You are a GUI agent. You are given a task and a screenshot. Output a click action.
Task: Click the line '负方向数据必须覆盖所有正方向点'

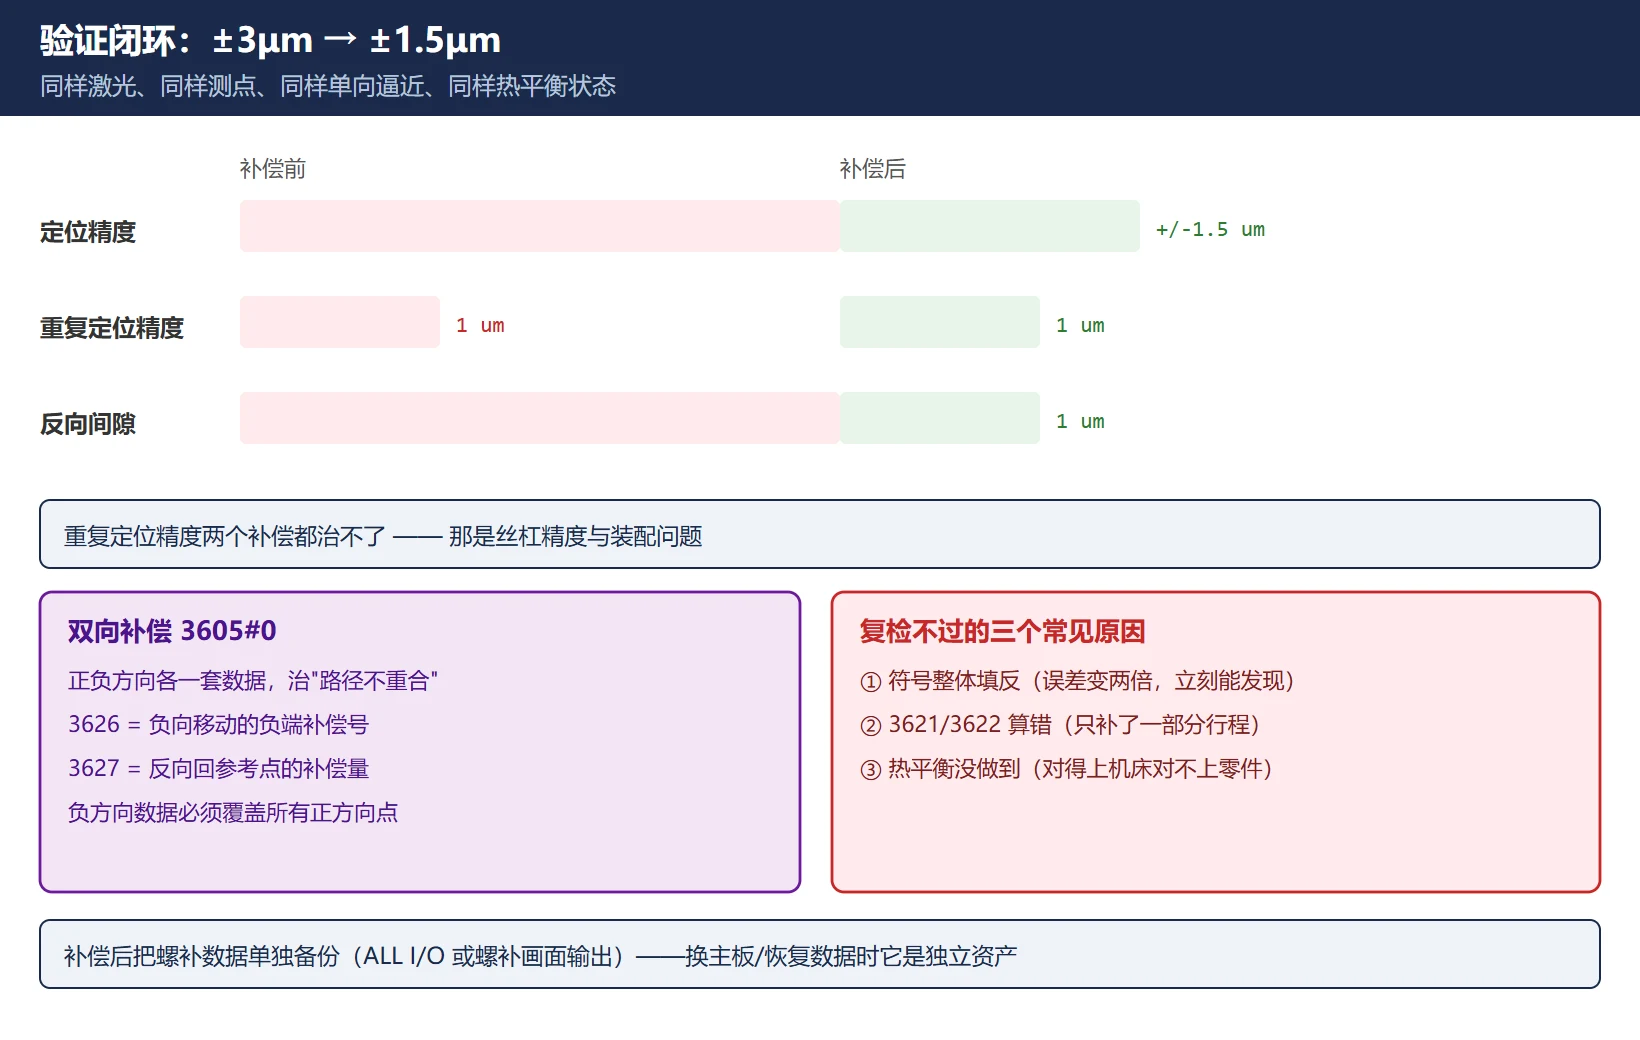click(233, 813)
